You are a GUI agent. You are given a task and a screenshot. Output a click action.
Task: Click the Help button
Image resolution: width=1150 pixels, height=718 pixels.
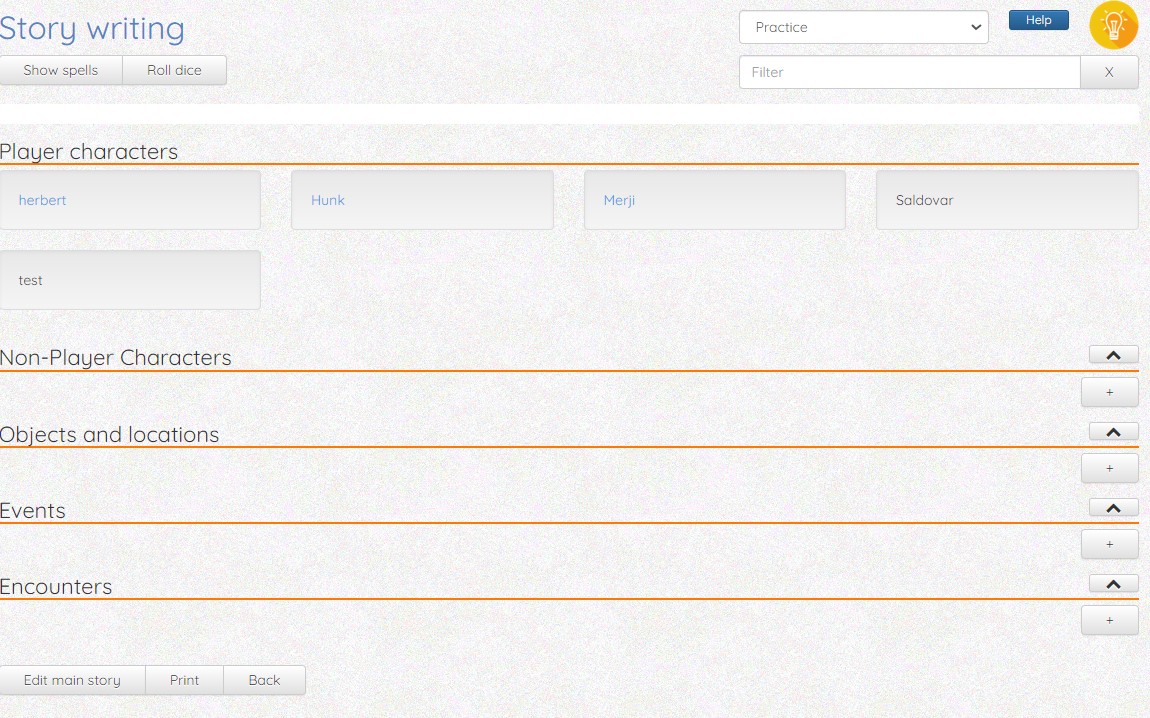[x=1038, y=20]
